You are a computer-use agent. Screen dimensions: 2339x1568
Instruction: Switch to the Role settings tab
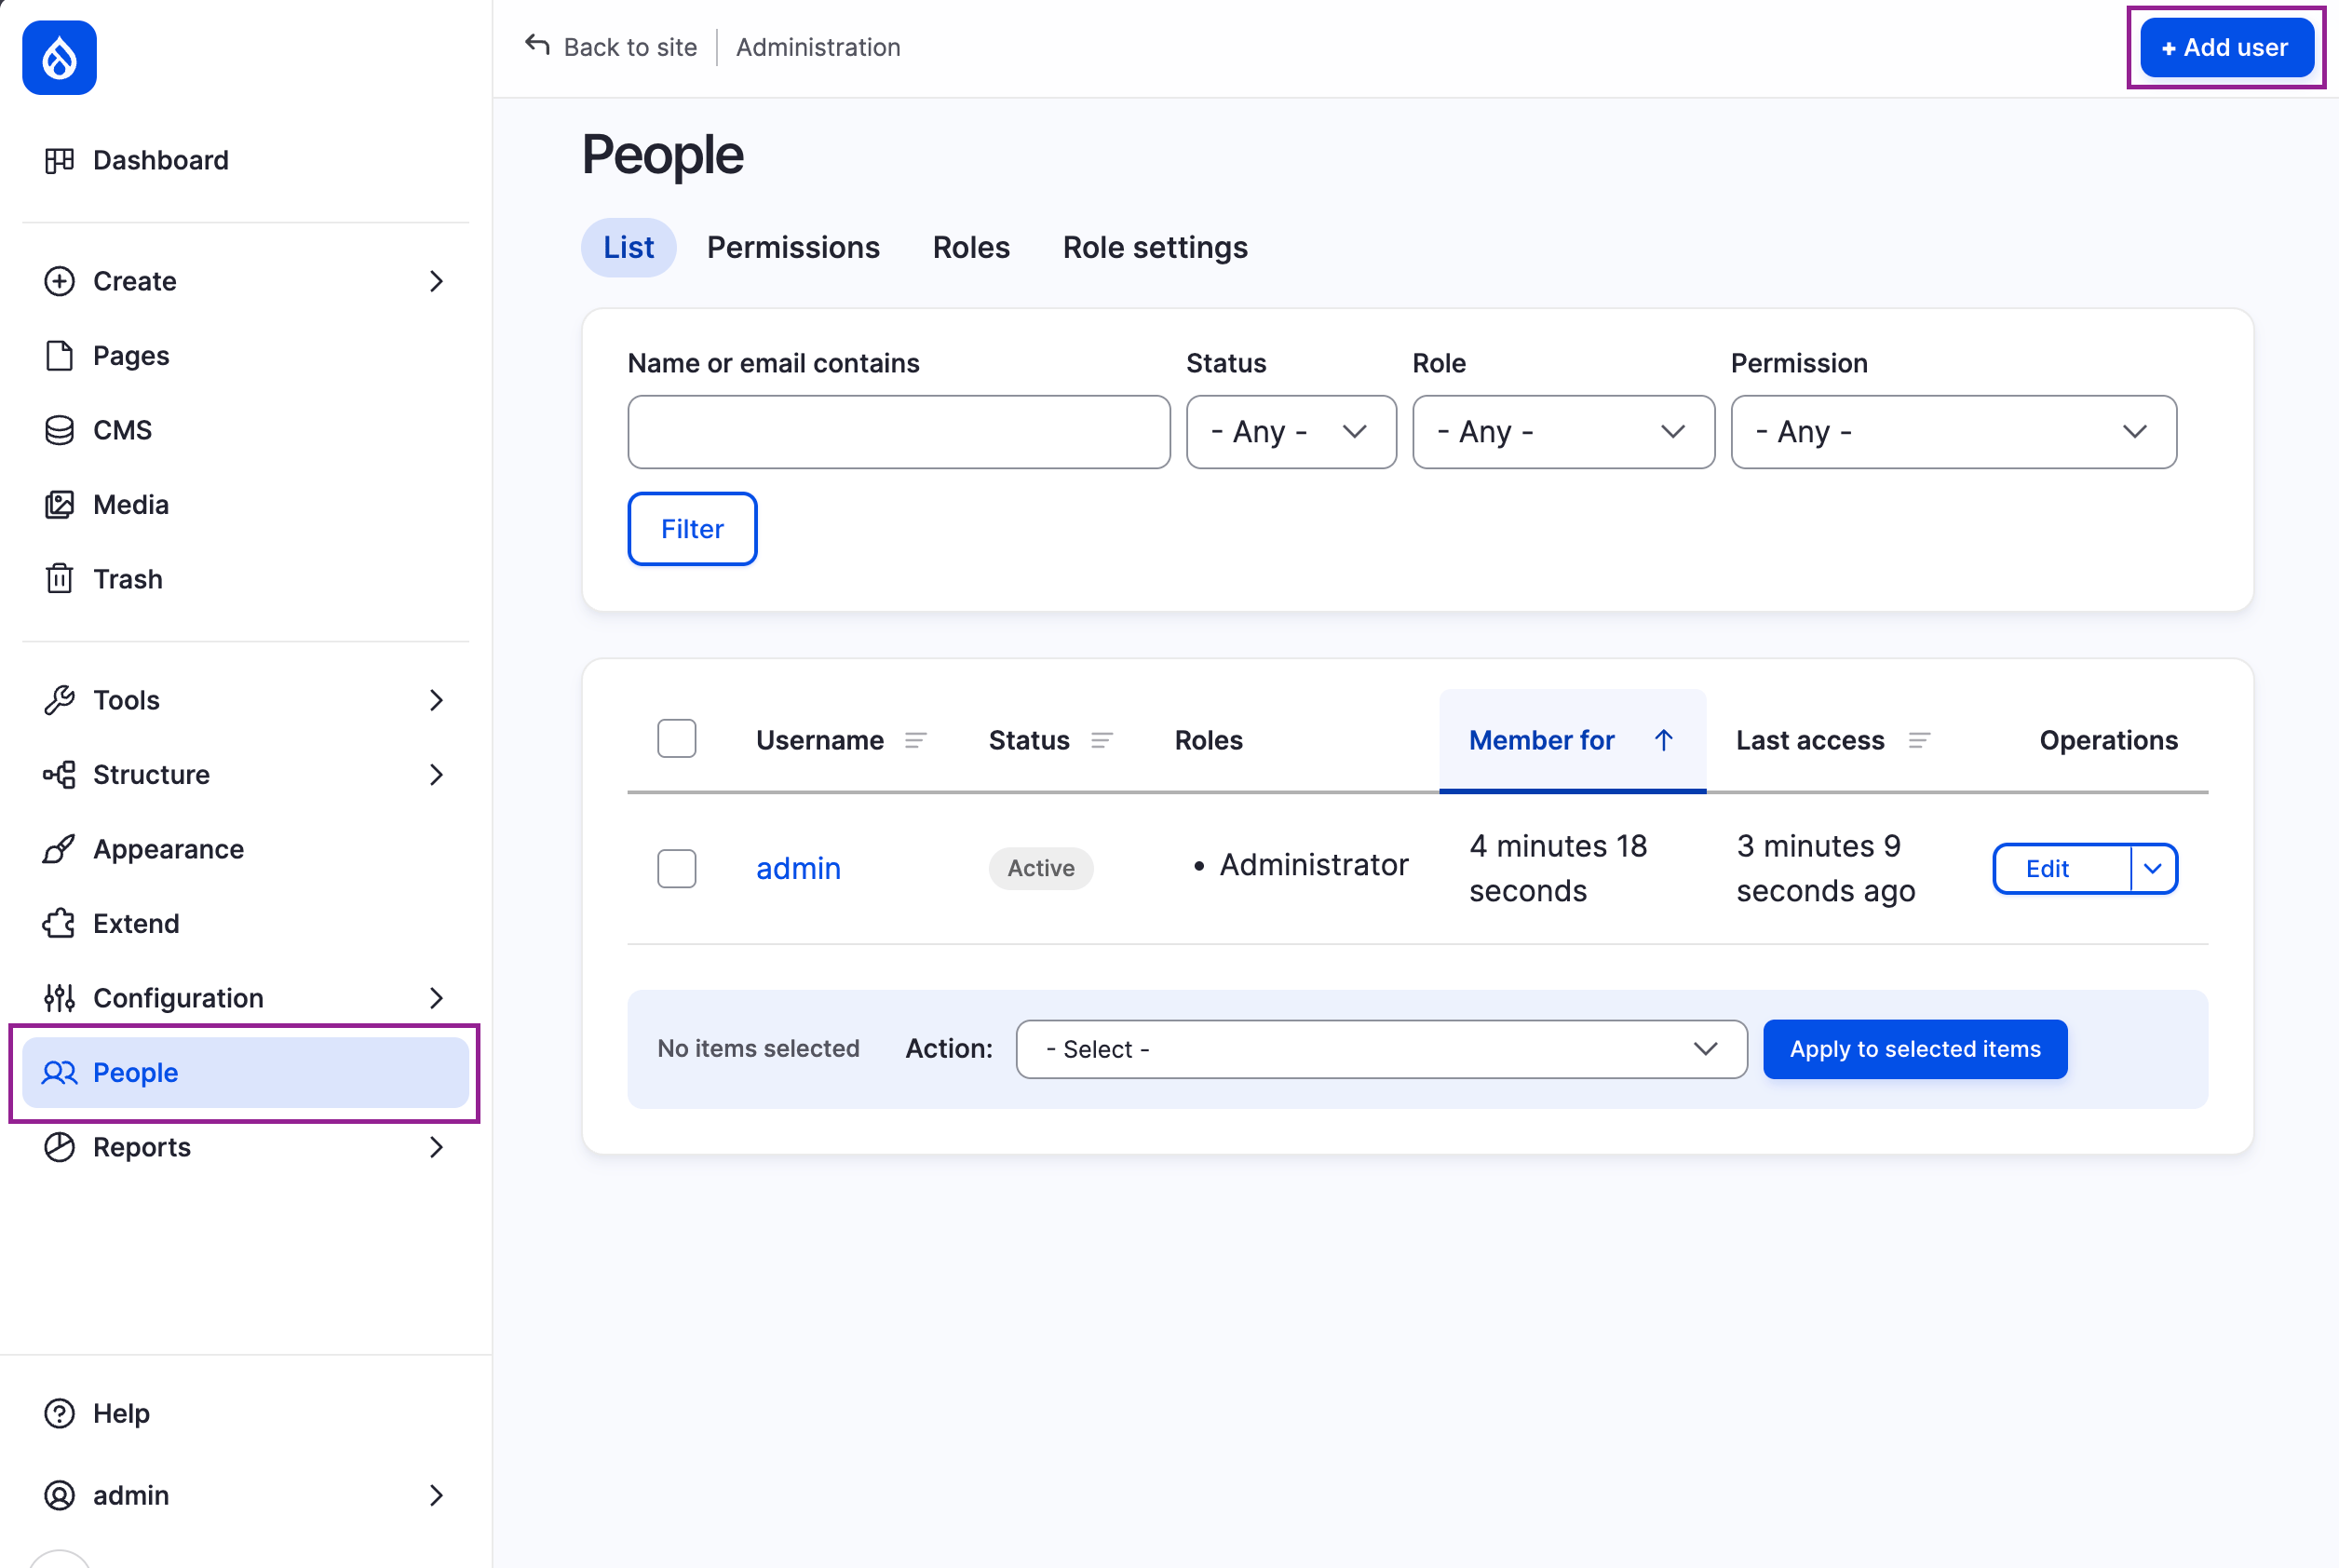pos(1155,247)
